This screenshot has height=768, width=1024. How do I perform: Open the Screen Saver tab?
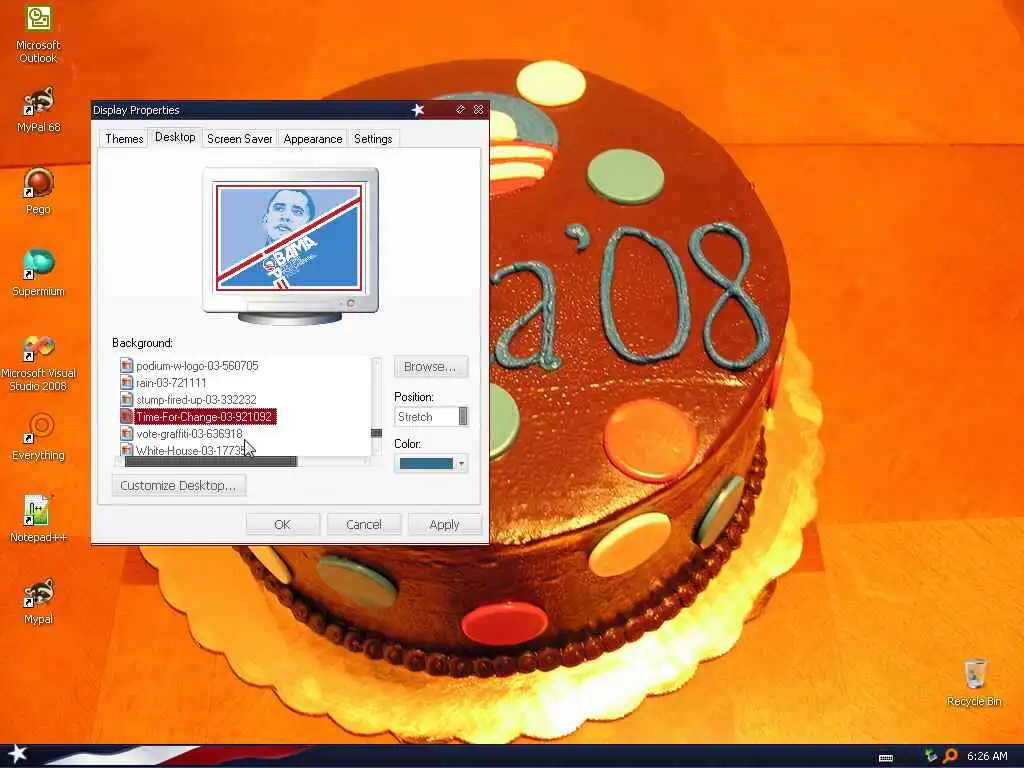tap(240, 138)
